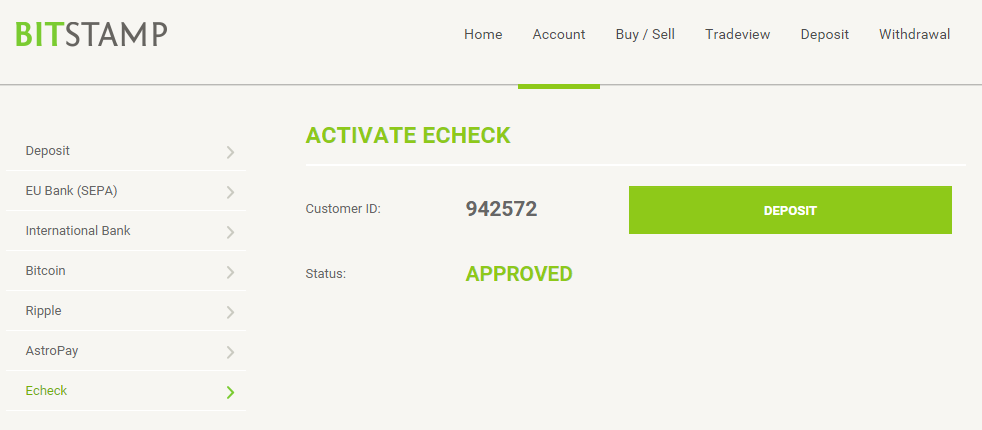
Task: Open the Withdrawal page
Action: [x=914, y=34]
